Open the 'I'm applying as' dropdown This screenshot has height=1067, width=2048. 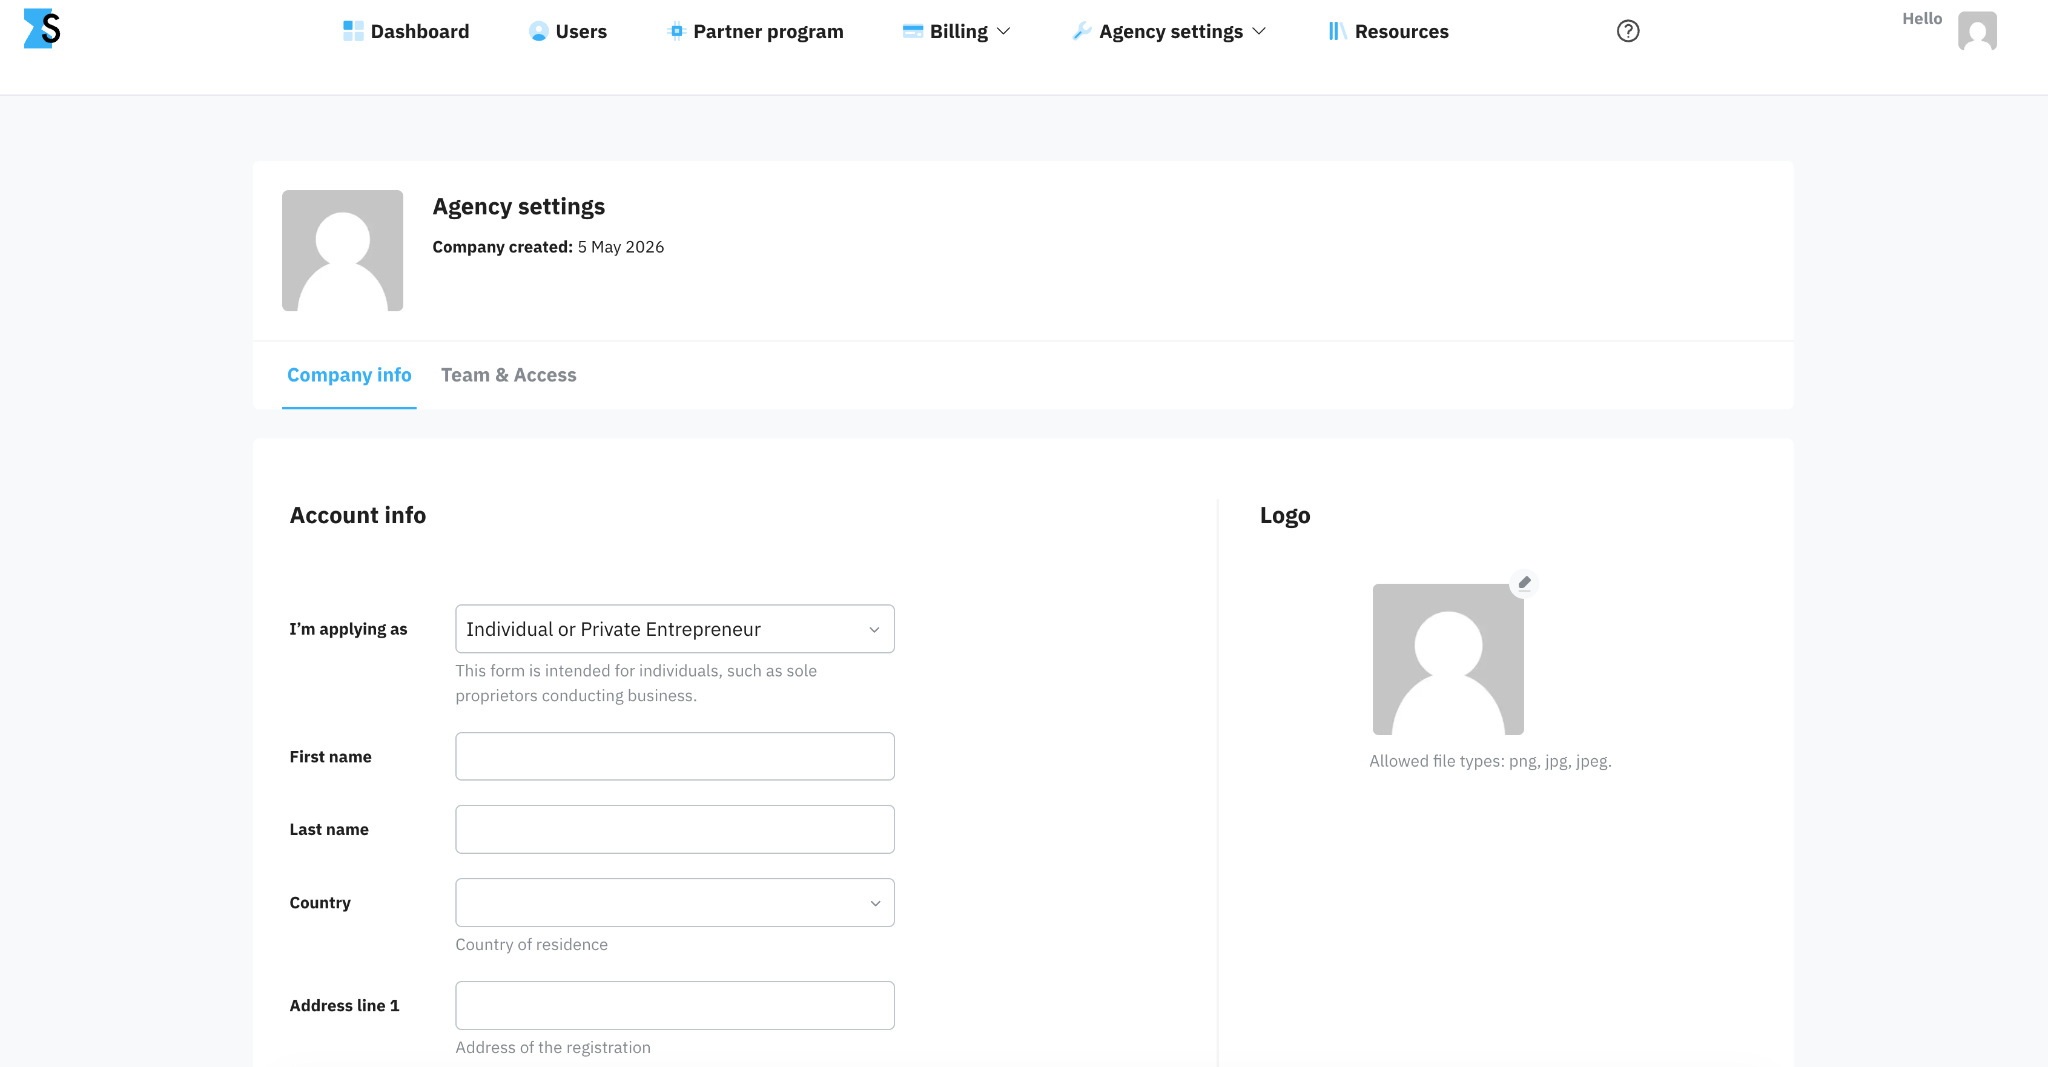[675, 629]
